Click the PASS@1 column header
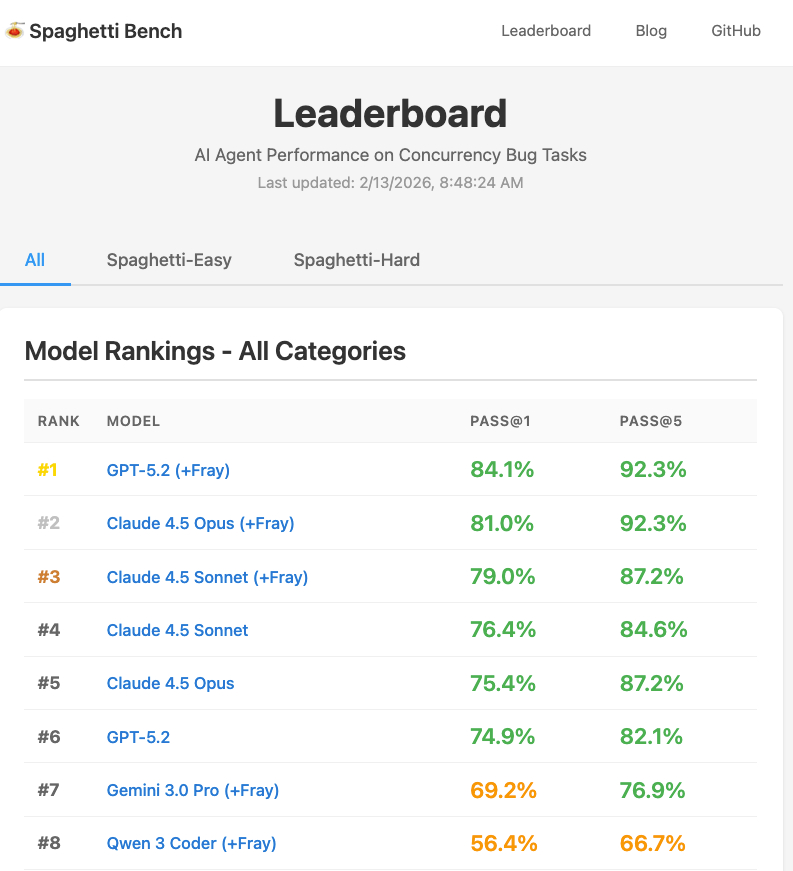The image size is (793, 871). tap(500, 421)
